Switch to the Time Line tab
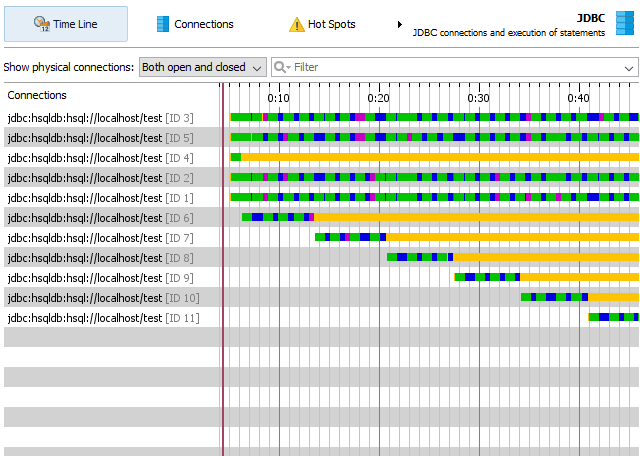 pos(66,24)
